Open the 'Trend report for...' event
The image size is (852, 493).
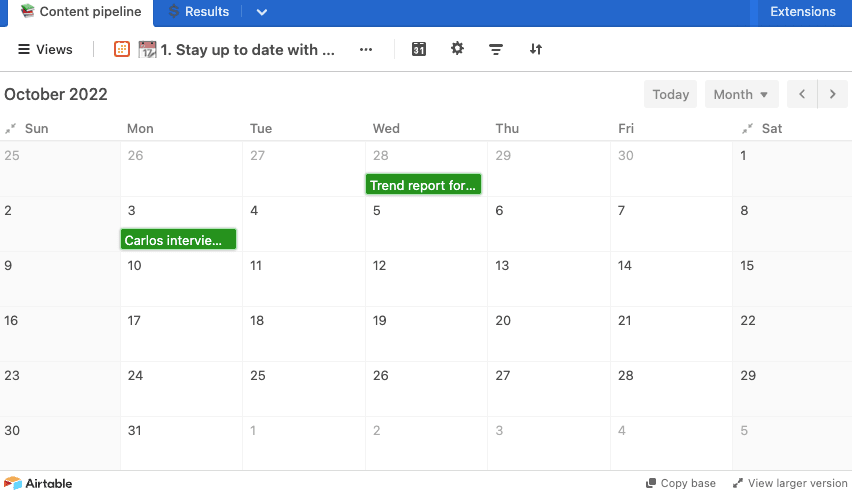coord(423,185)
